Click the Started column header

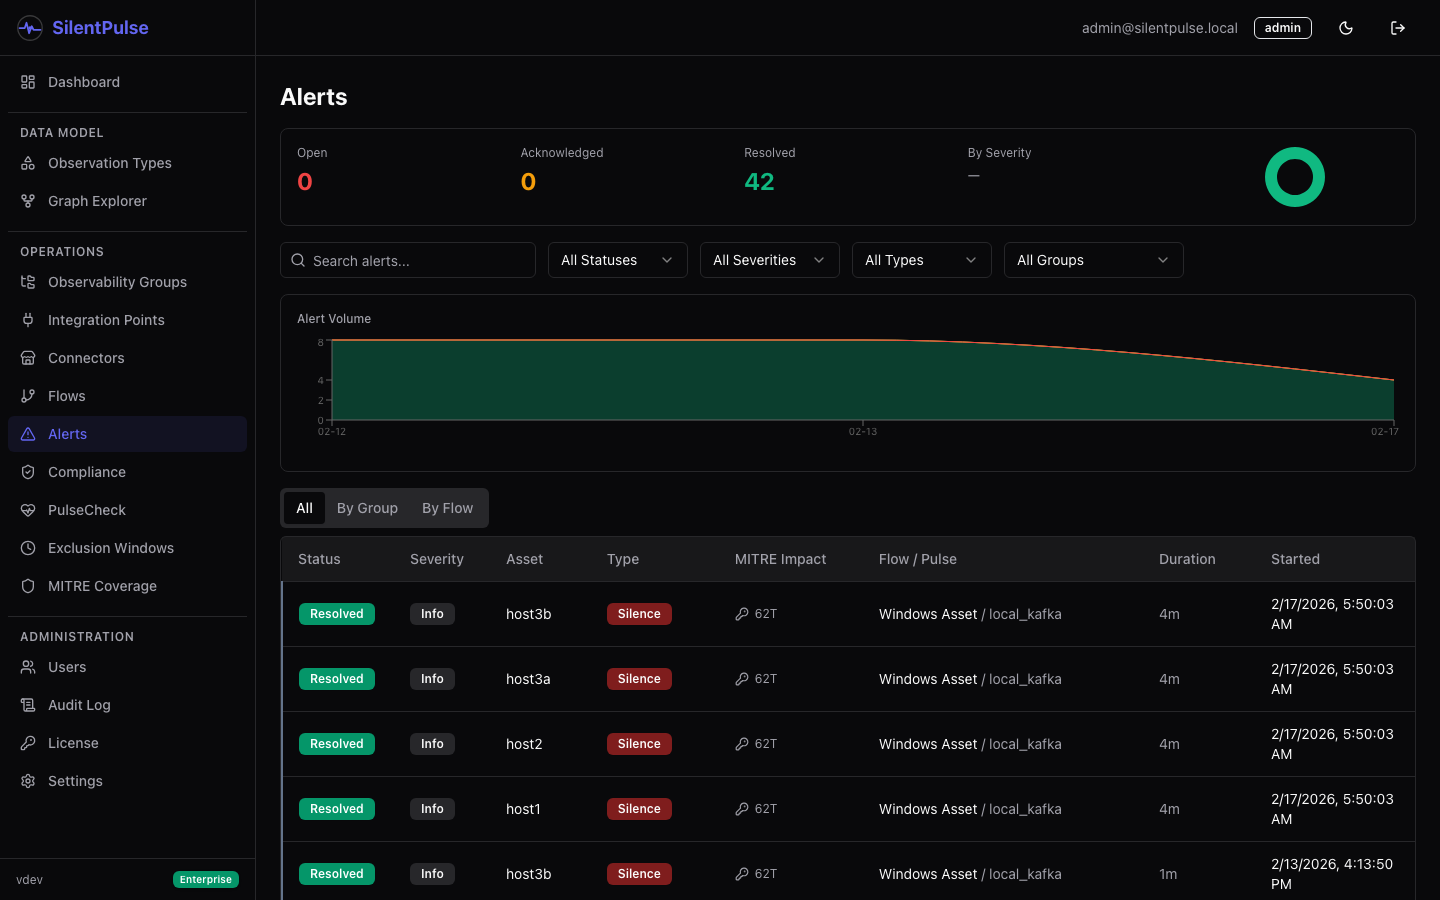[x=1295, y=559]
